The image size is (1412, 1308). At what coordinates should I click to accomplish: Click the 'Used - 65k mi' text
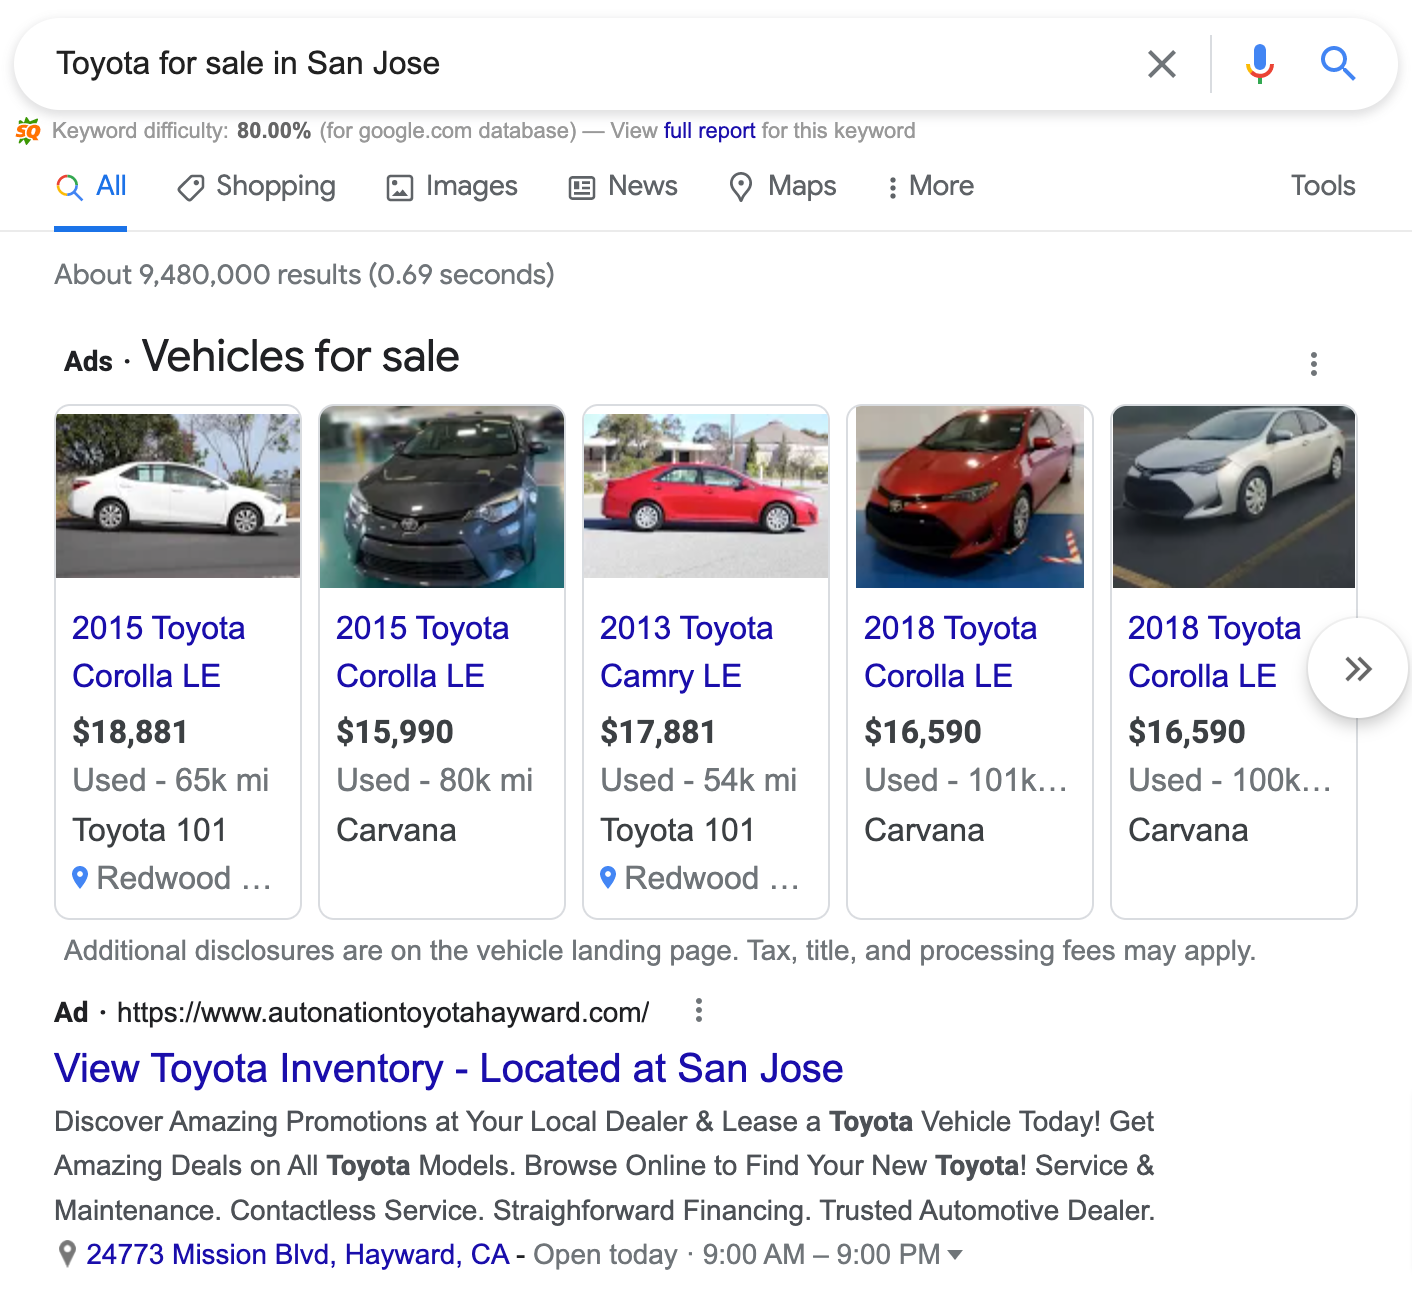[x=171, y=780]
